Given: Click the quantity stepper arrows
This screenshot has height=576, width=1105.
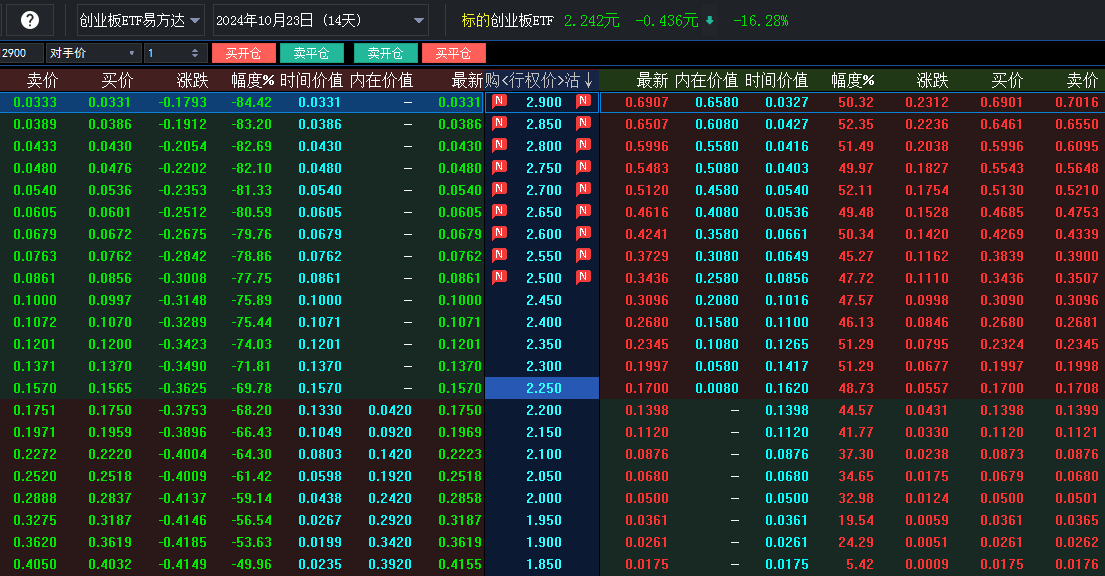Looking at the screenshot, I should tap(195, 53).
